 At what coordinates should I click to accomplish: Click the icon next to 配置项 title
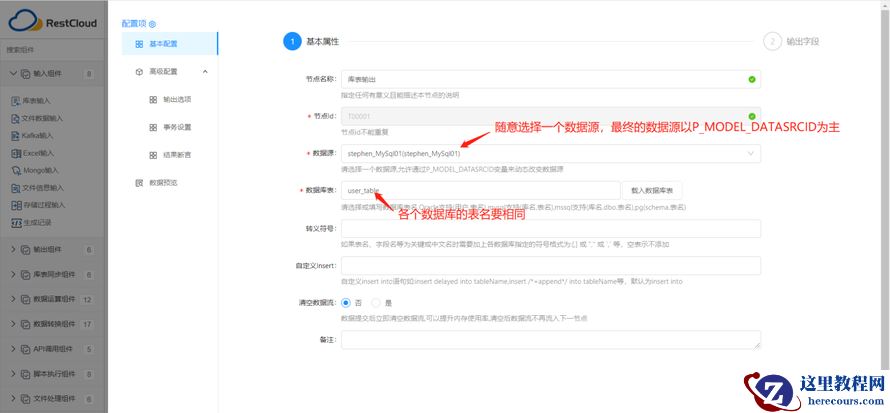point(152,24)
